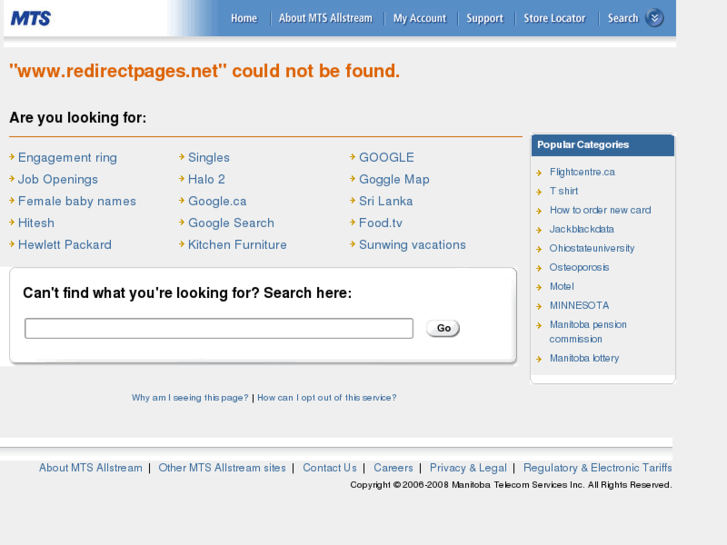727x545 pixels.
Task: Follow the Engagement ring link
Action: (67, 158)
